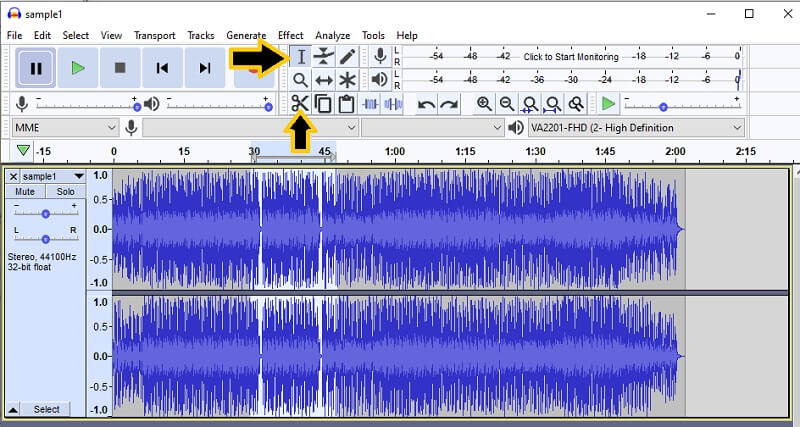
Task: Close the sample1 track with the X
Action: coord(13,177)
